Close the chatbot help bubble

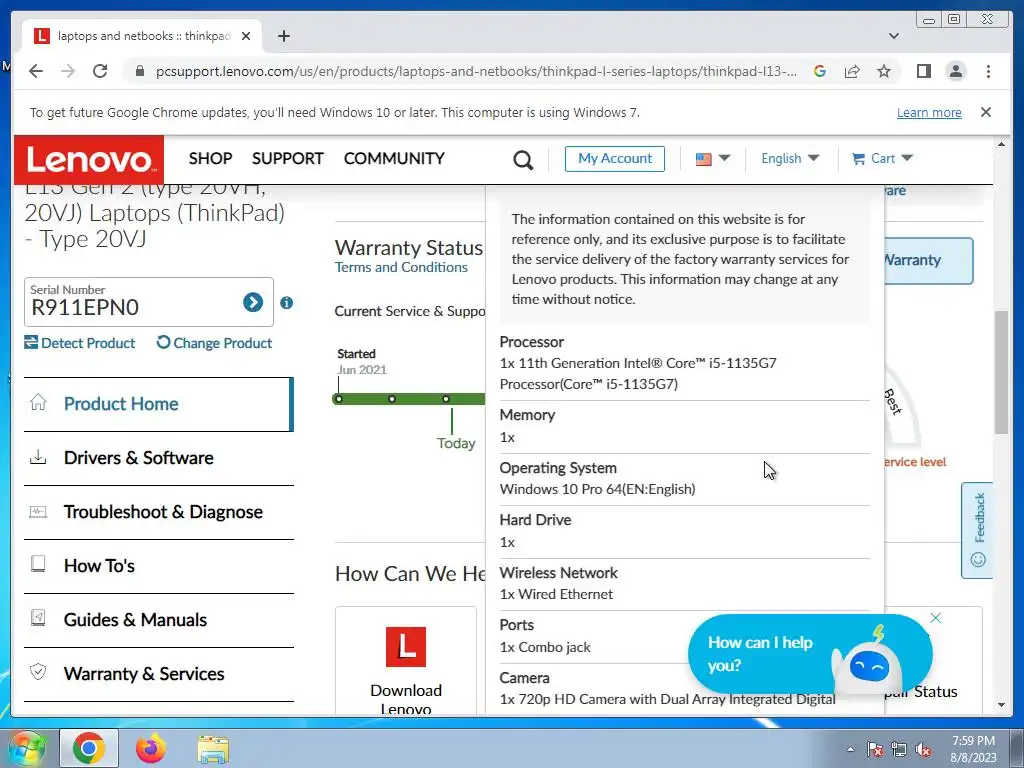[935, 618]
